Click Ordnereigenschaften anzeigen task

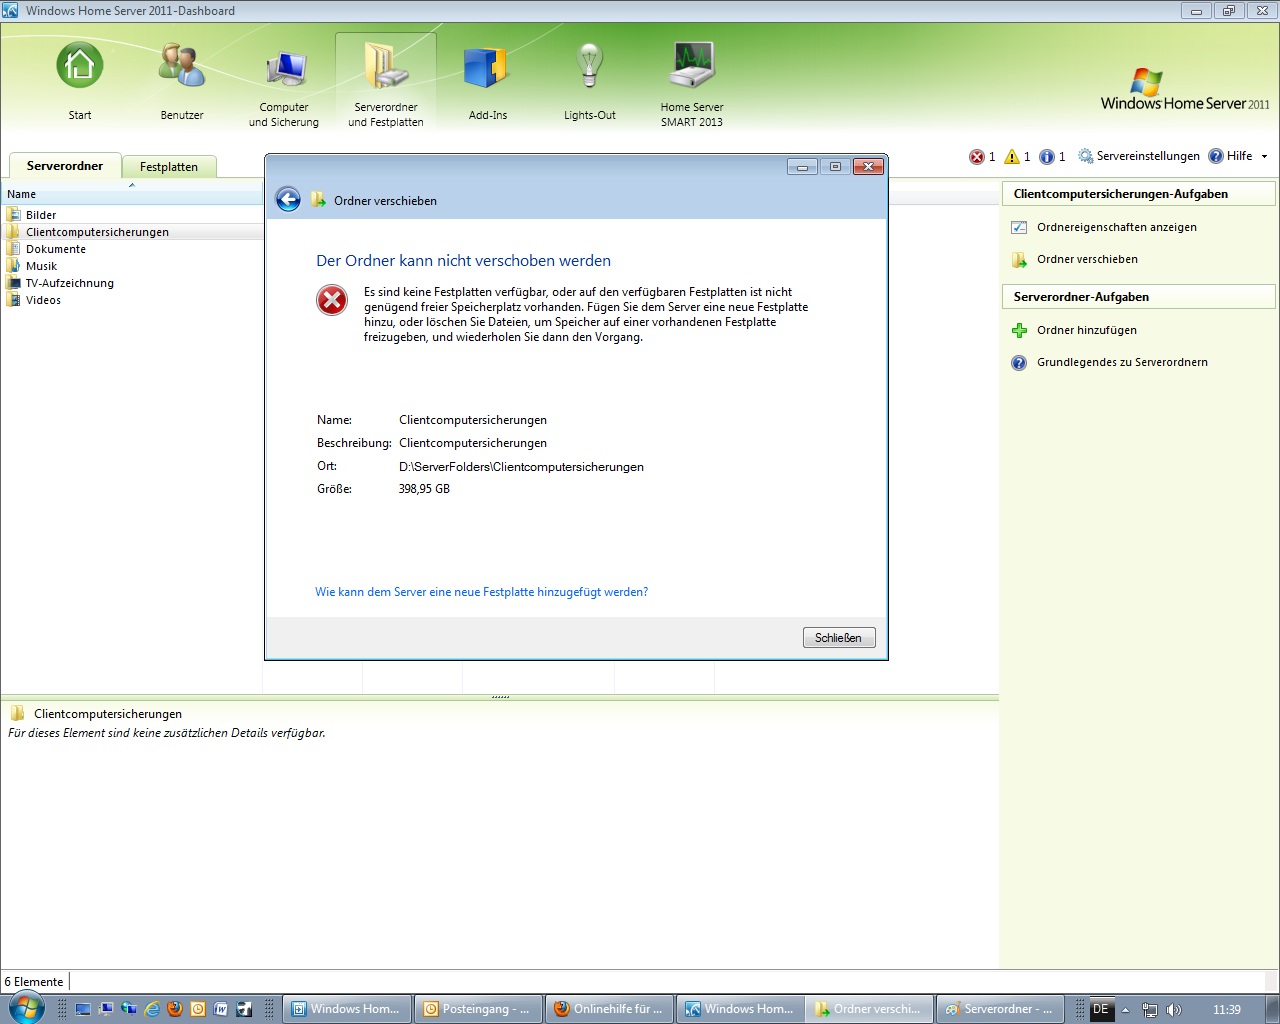(x=1117, y=227)
